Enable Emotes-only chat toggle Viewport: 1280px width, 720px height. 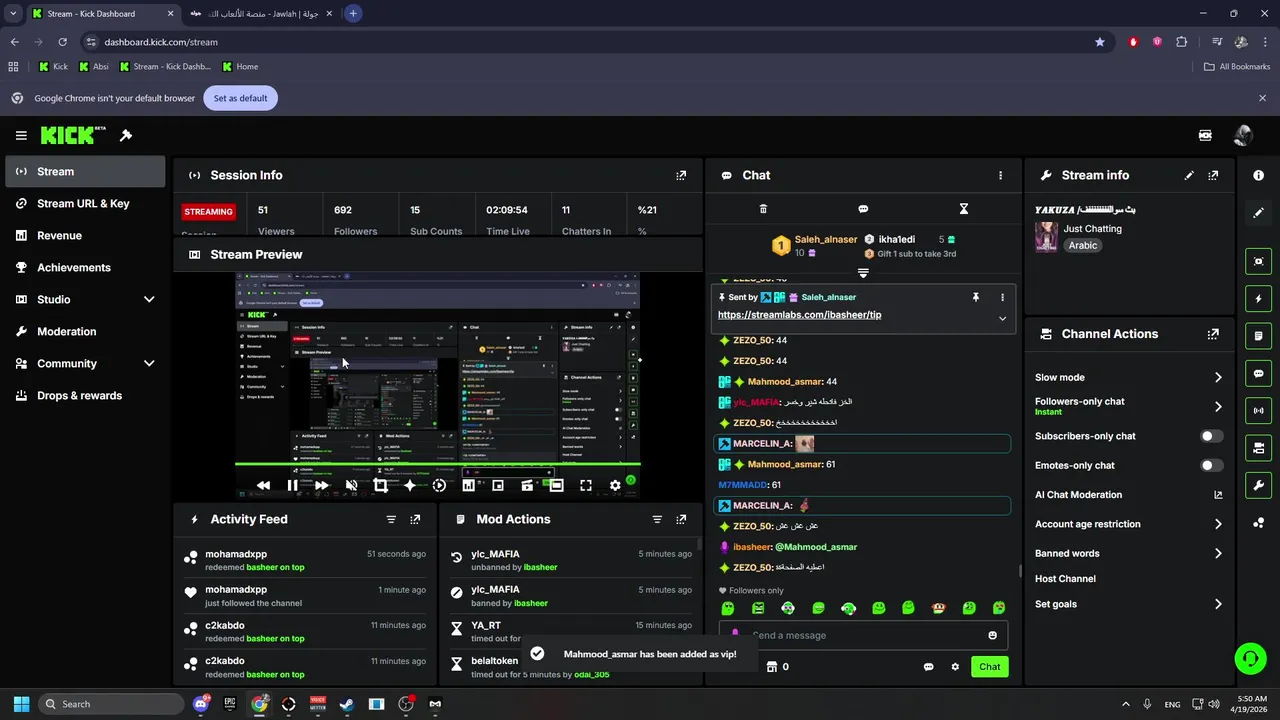click(1211, 465)
